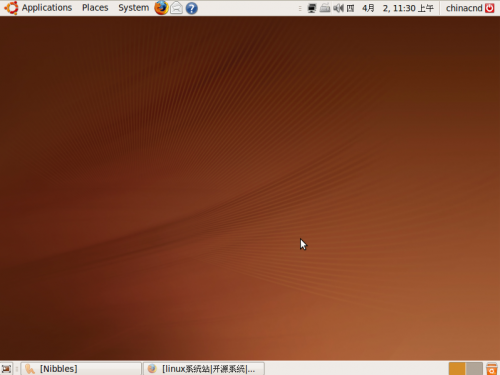Launch Firefox from the top panel
This screenshot has height=375, width=500.
[161, 8]
